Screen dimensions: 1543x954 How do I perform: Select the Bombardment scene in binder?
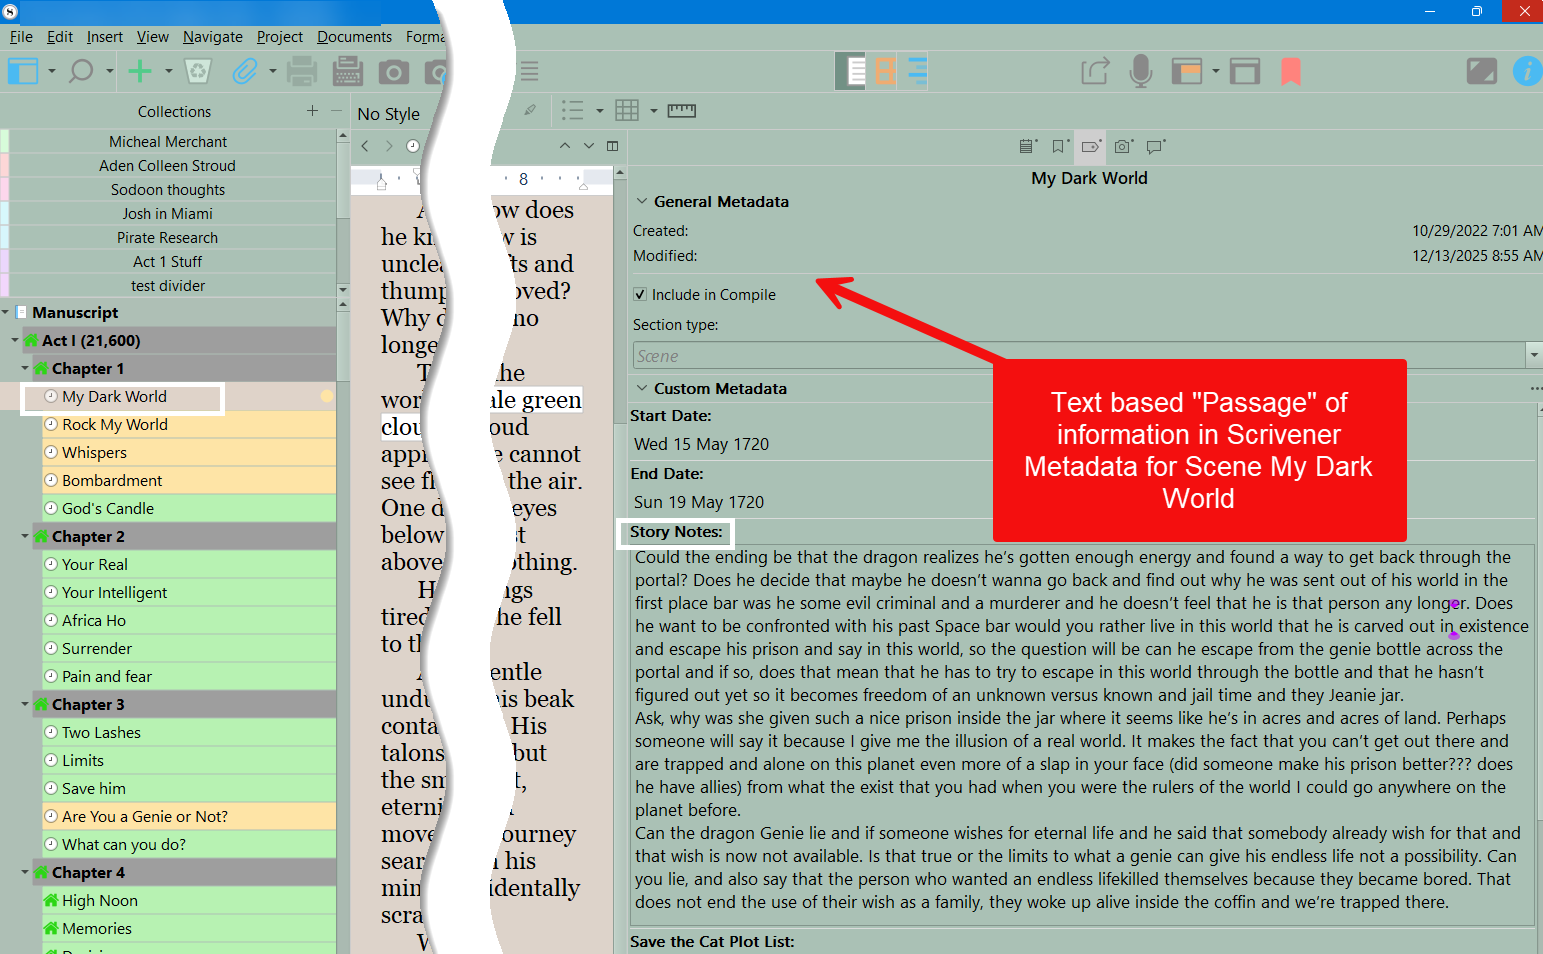[112, 481]
